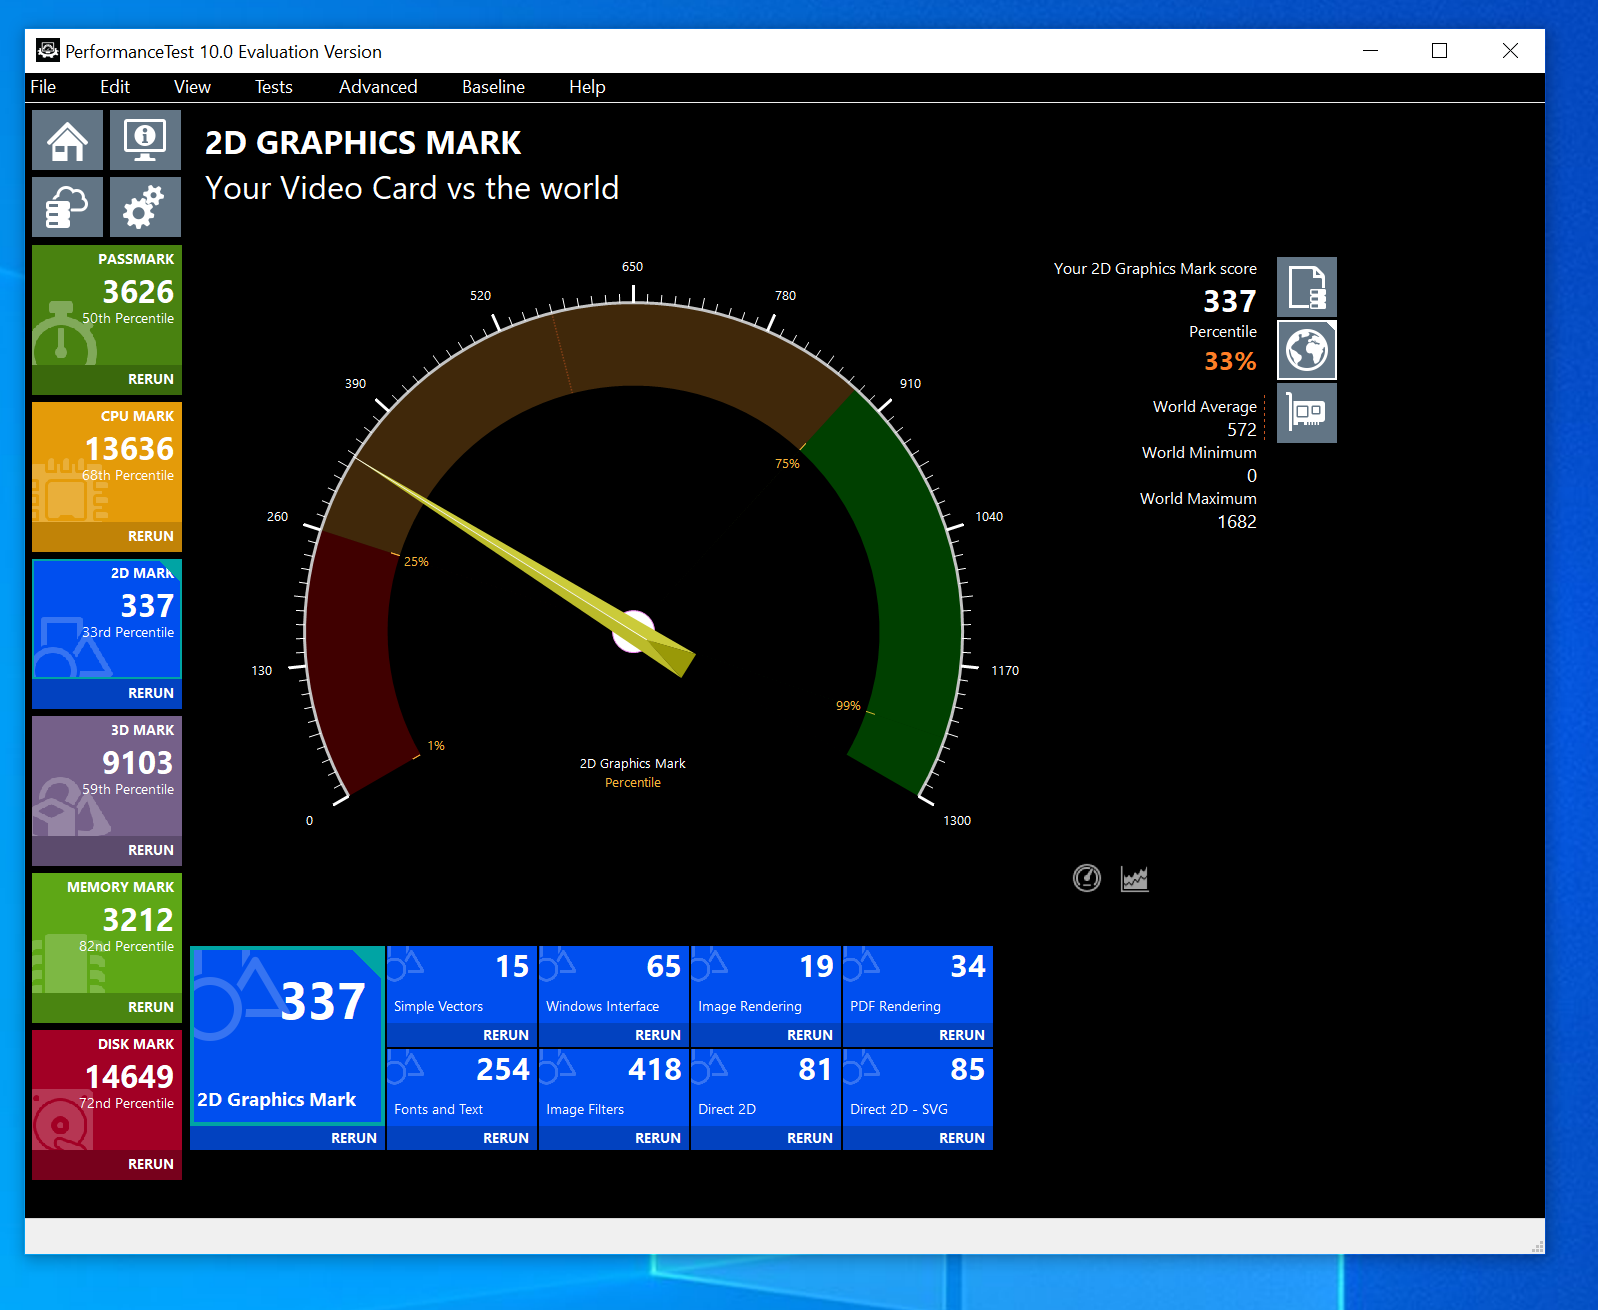
Task: Rerun the PDF Rendering test
Action: pyautogui.click(x=962, y=1035)
